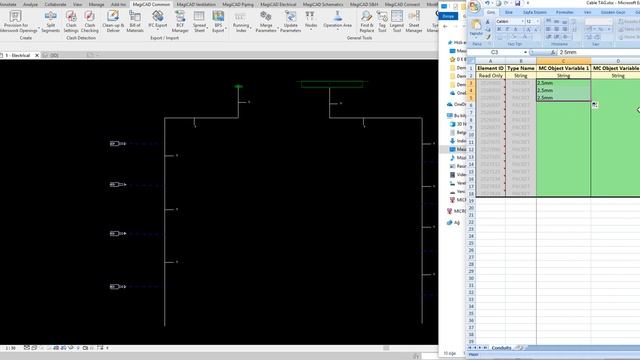Select Excel column A header
This screenshot has width=640, height=360.
click(x=490, y=61)
